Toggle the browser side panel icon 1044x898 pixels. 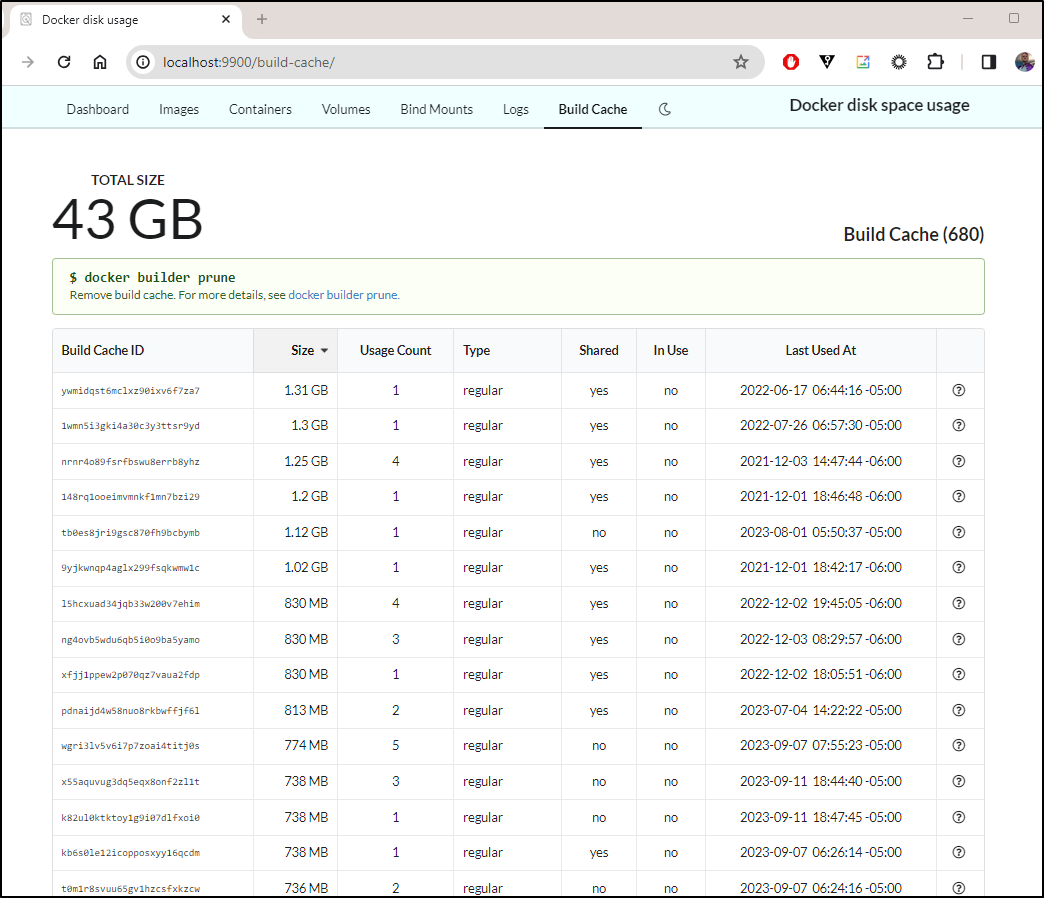[989, 62]
